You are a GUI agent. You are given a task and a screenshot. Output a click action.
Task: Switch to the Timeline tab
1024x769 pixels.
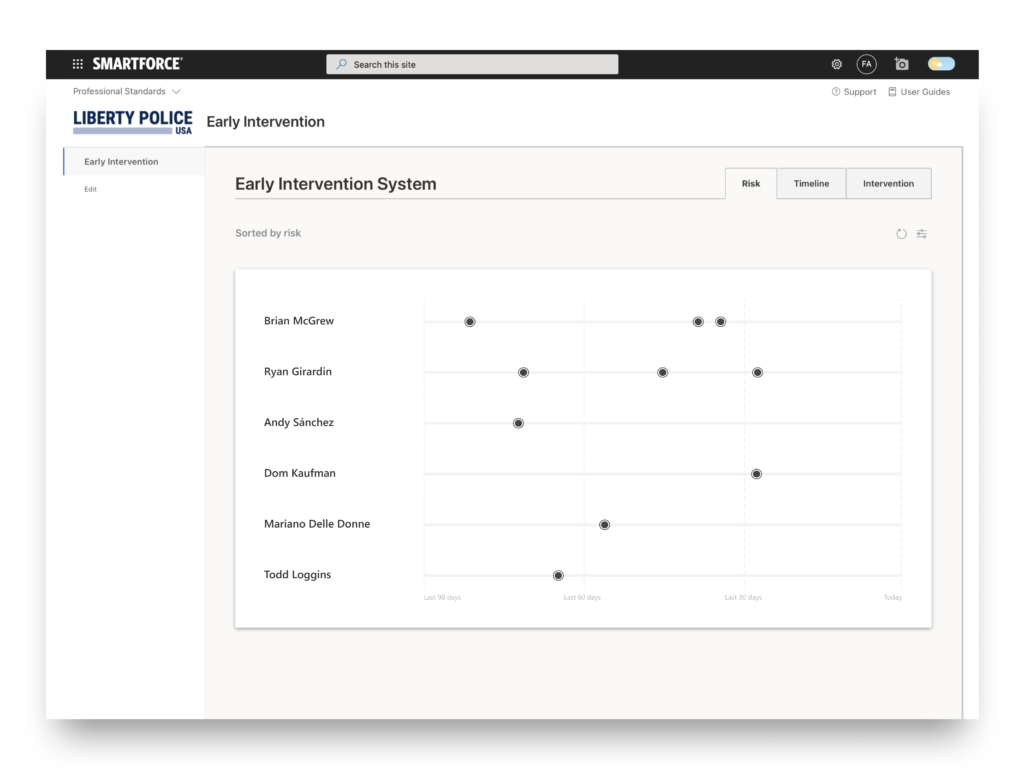point(811,184)
